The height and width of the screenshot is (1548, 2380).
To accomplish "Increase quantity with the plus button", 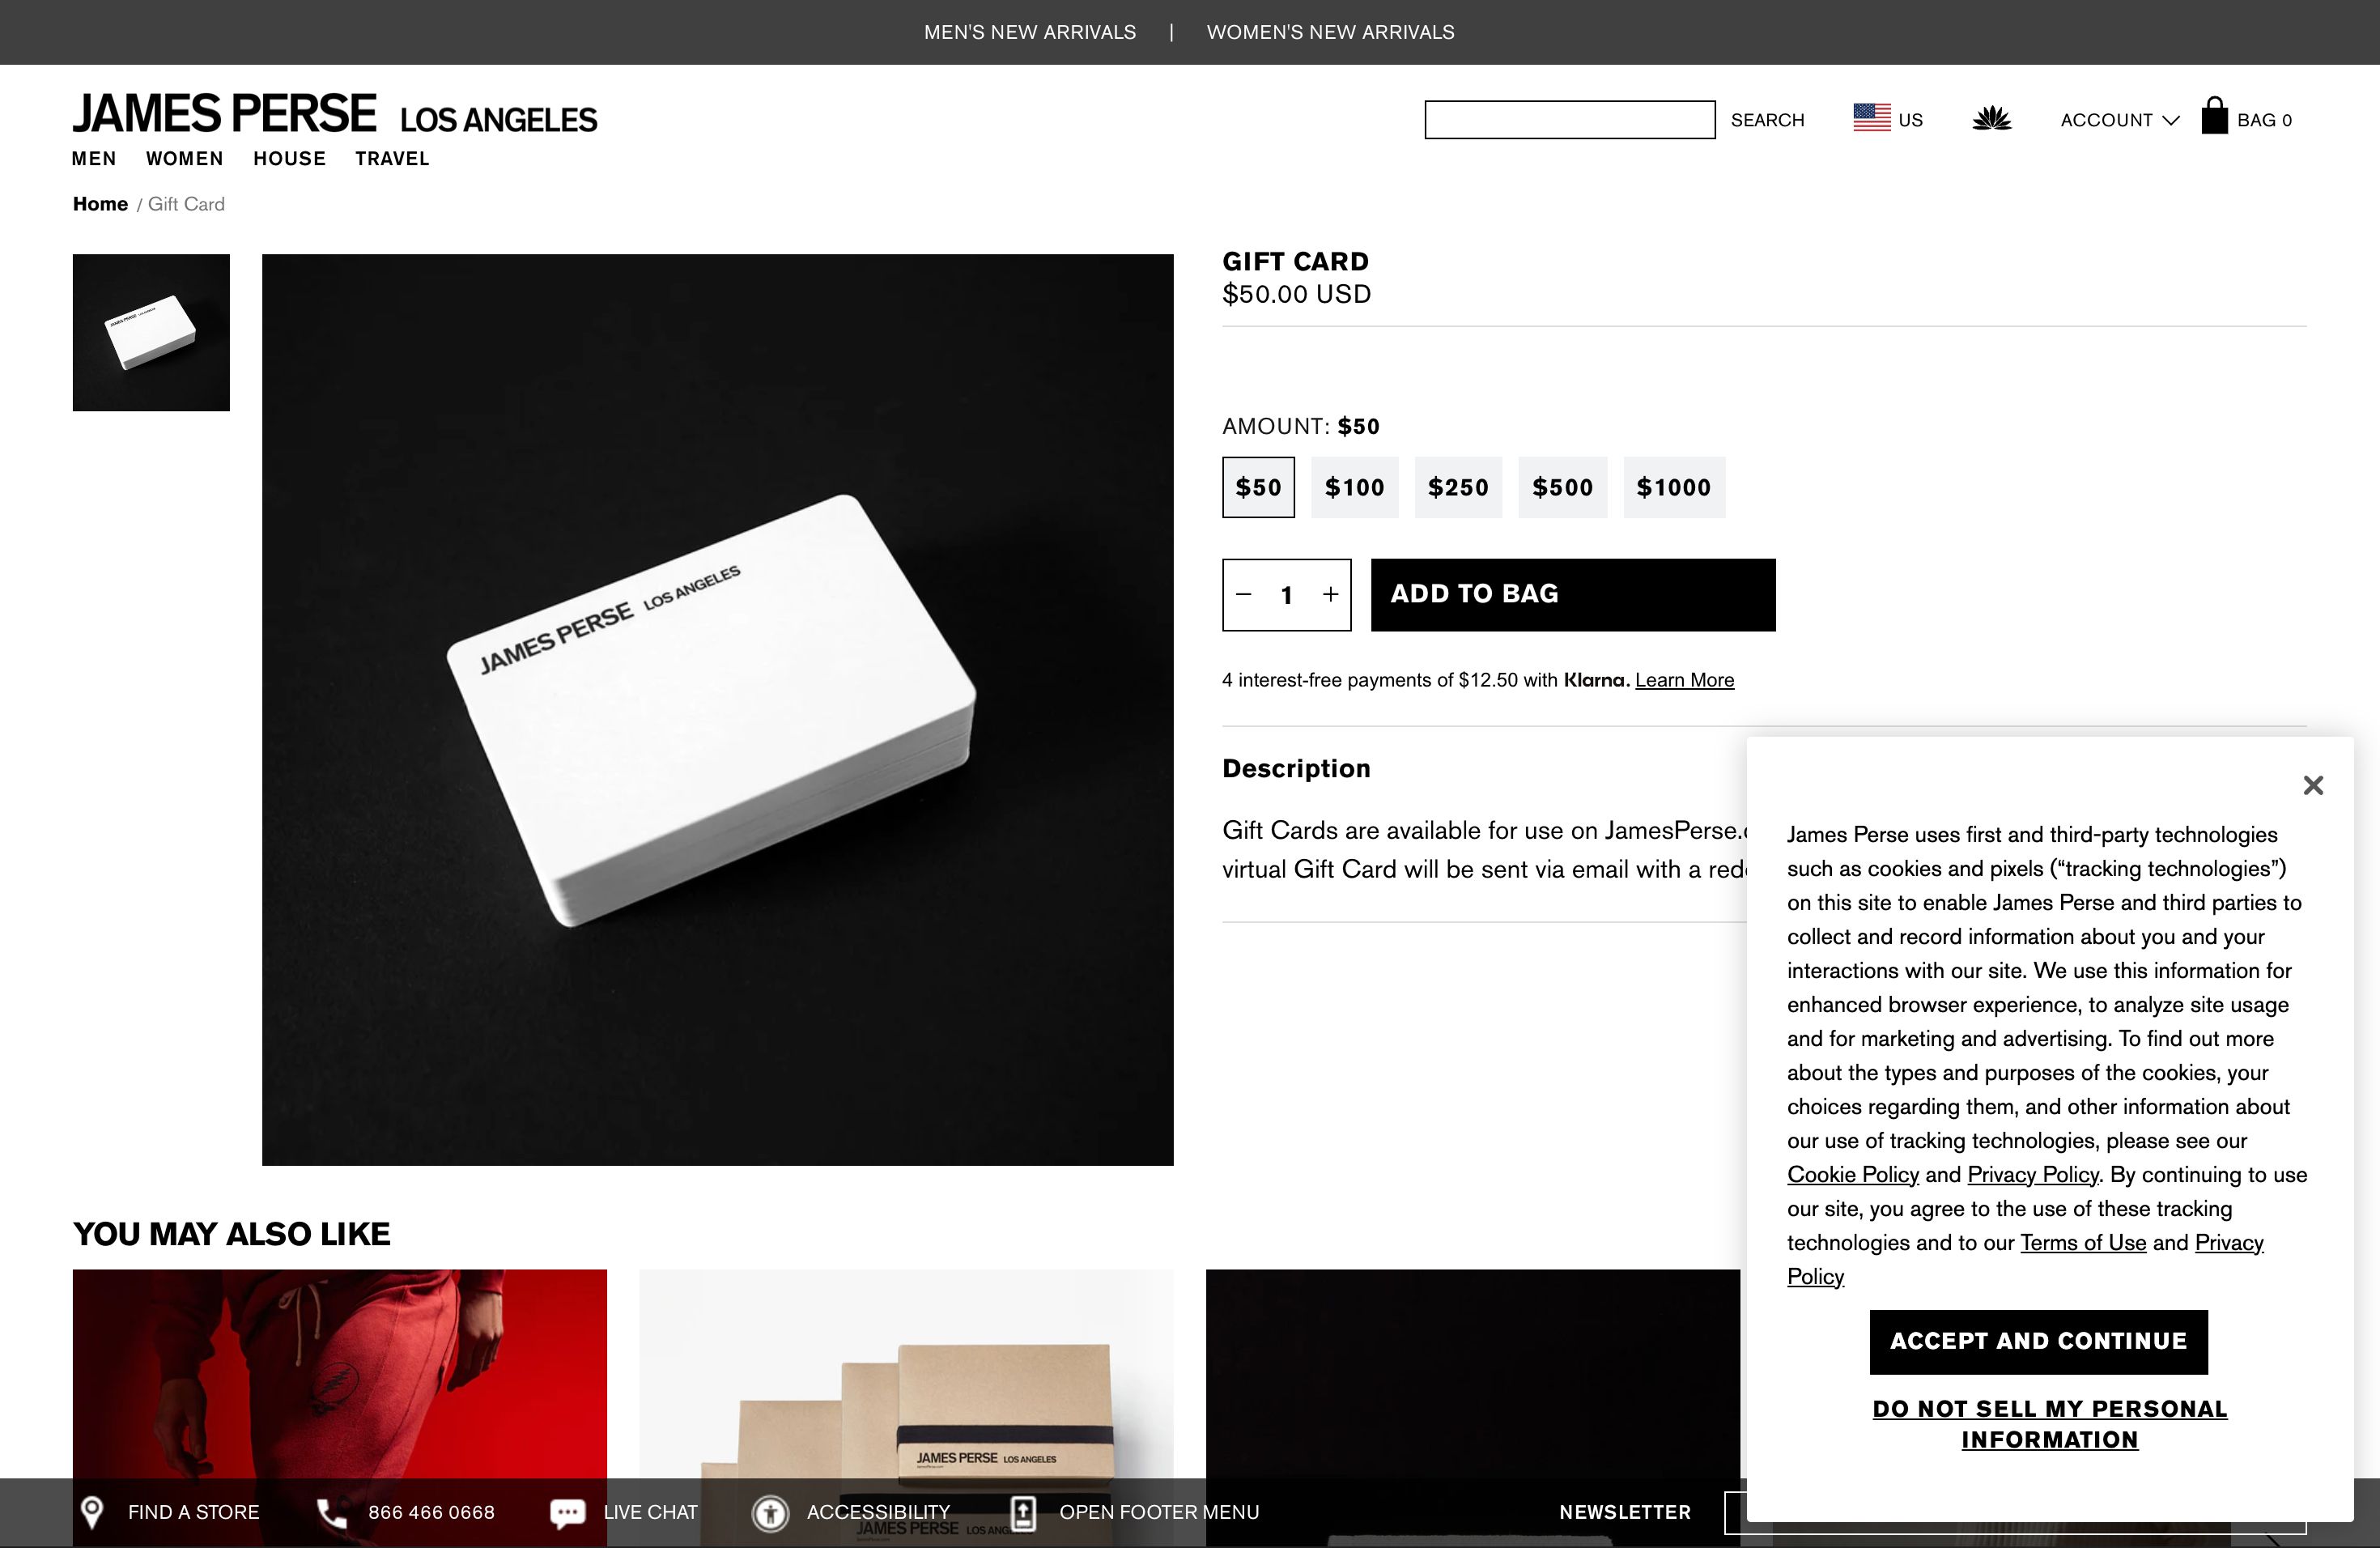I will [1330, 595].
